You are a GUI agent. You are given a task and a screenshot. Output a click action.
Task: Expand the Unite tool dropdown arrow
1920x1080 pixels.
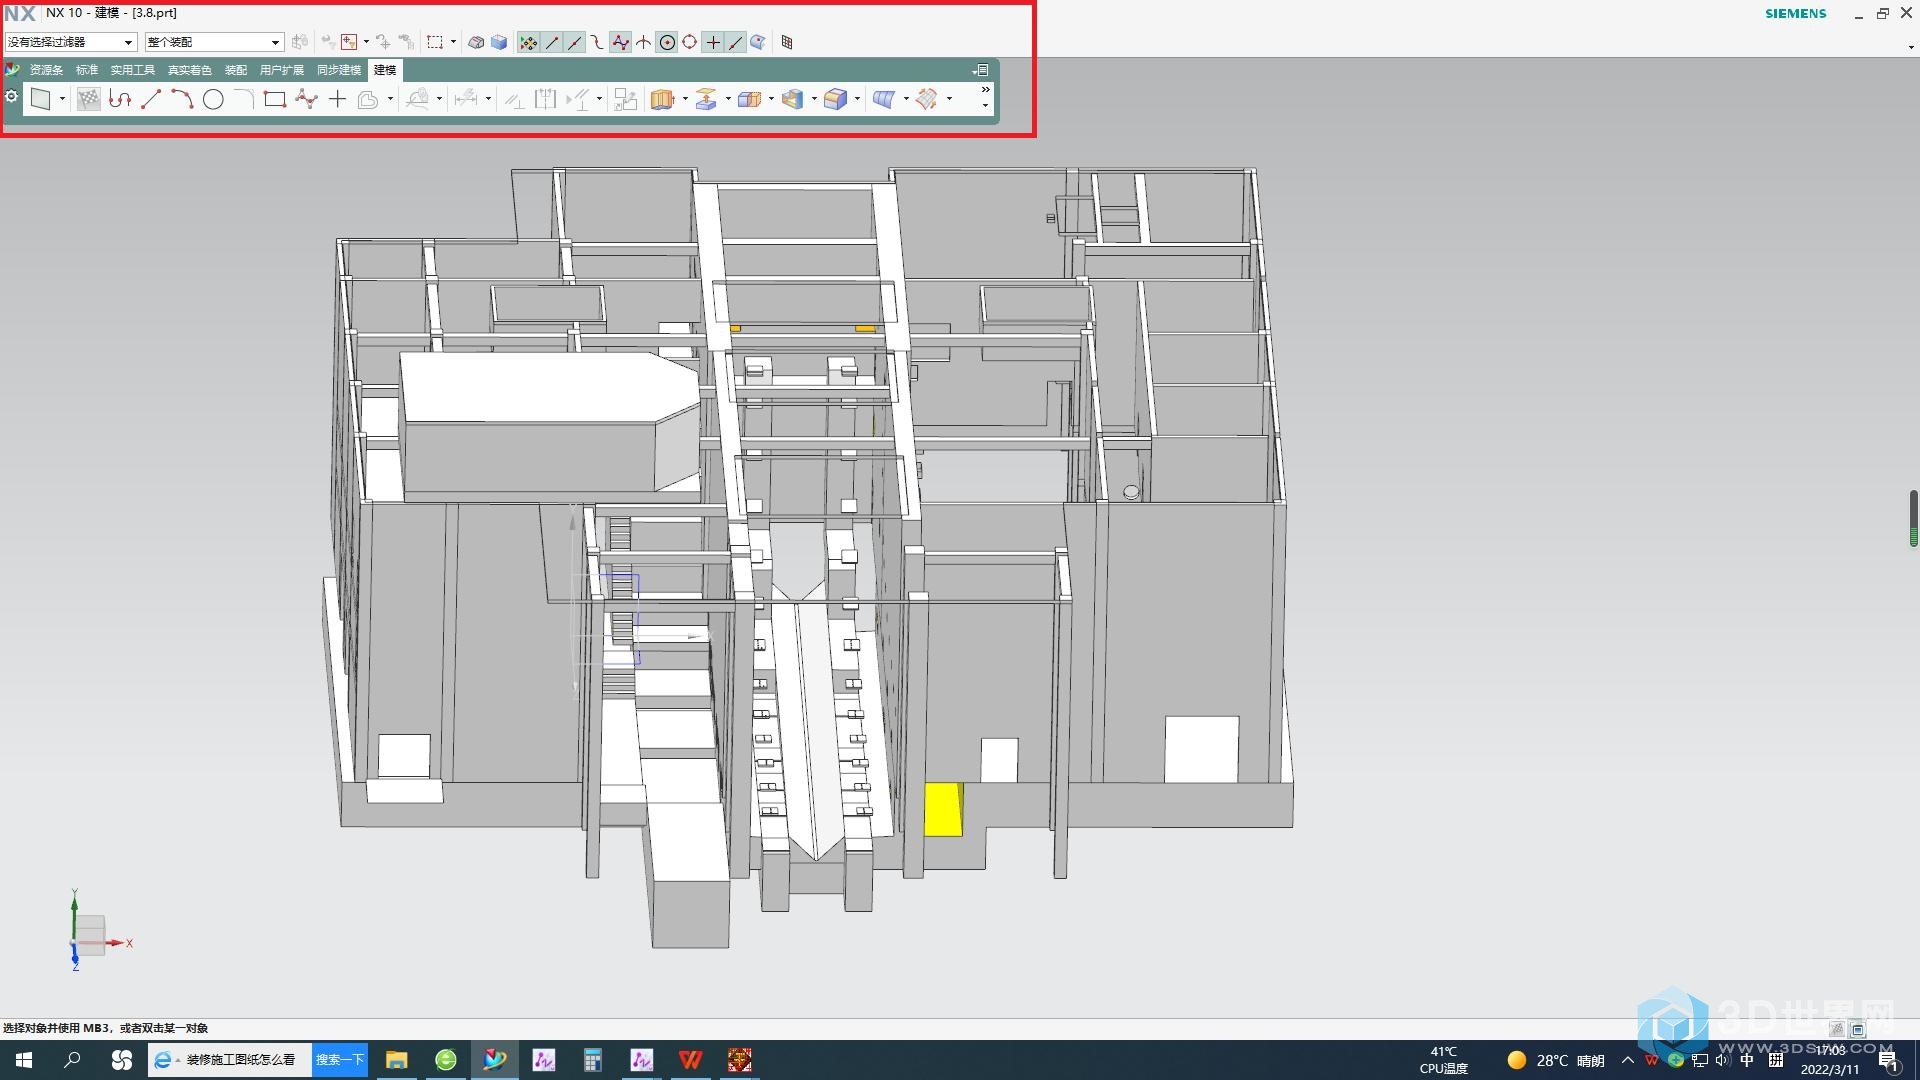771,99
